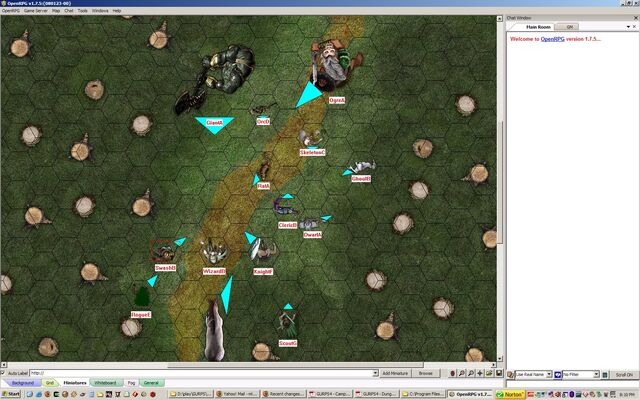Select the RogueE miniature label

[141, 315]
